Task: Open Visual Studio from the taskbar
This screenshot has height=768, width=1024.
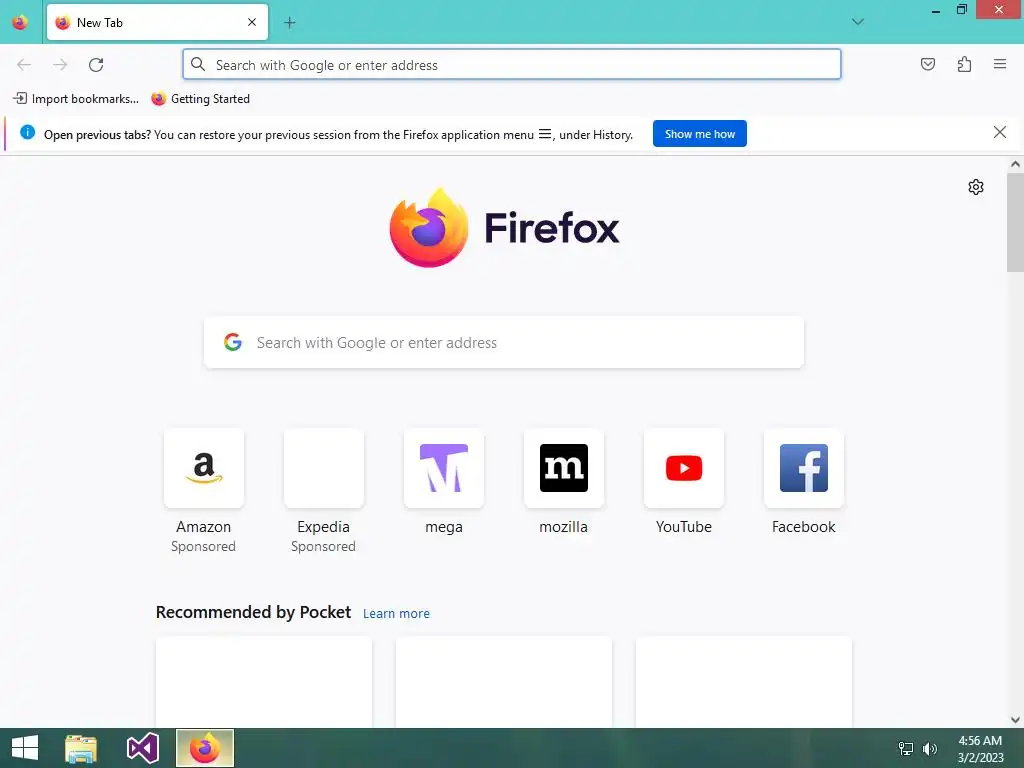Action: coord(142,748)
